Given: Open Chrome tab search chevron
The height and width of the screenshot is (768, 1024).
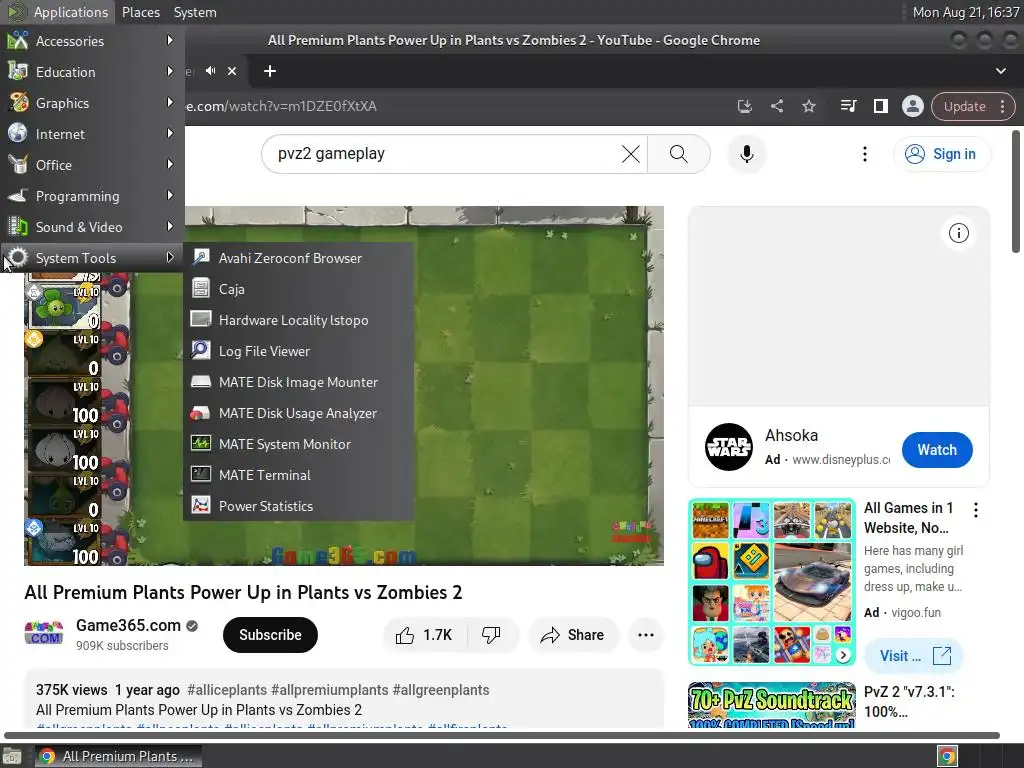Looking at the screenshot, I should coord(1000,71).
